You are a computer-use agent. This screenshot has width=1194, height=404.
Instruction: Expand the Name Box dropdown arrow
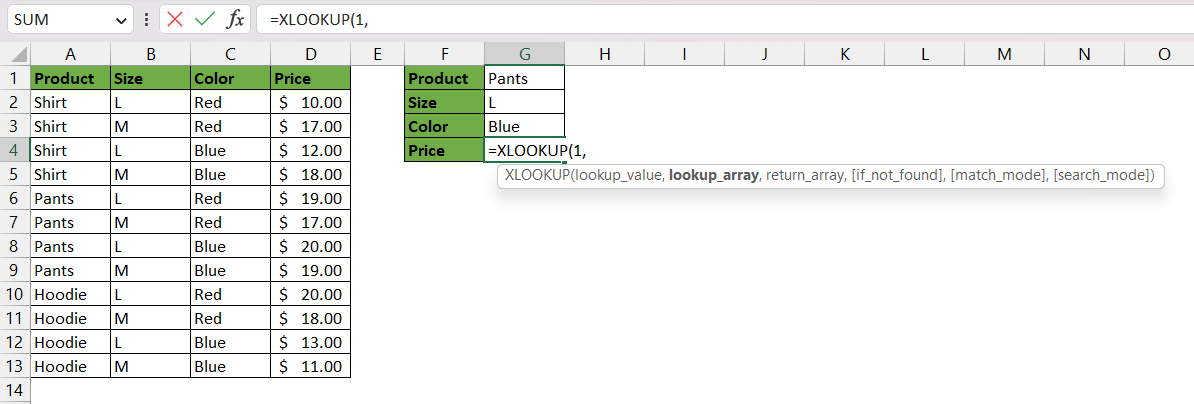tap(121, 21)
